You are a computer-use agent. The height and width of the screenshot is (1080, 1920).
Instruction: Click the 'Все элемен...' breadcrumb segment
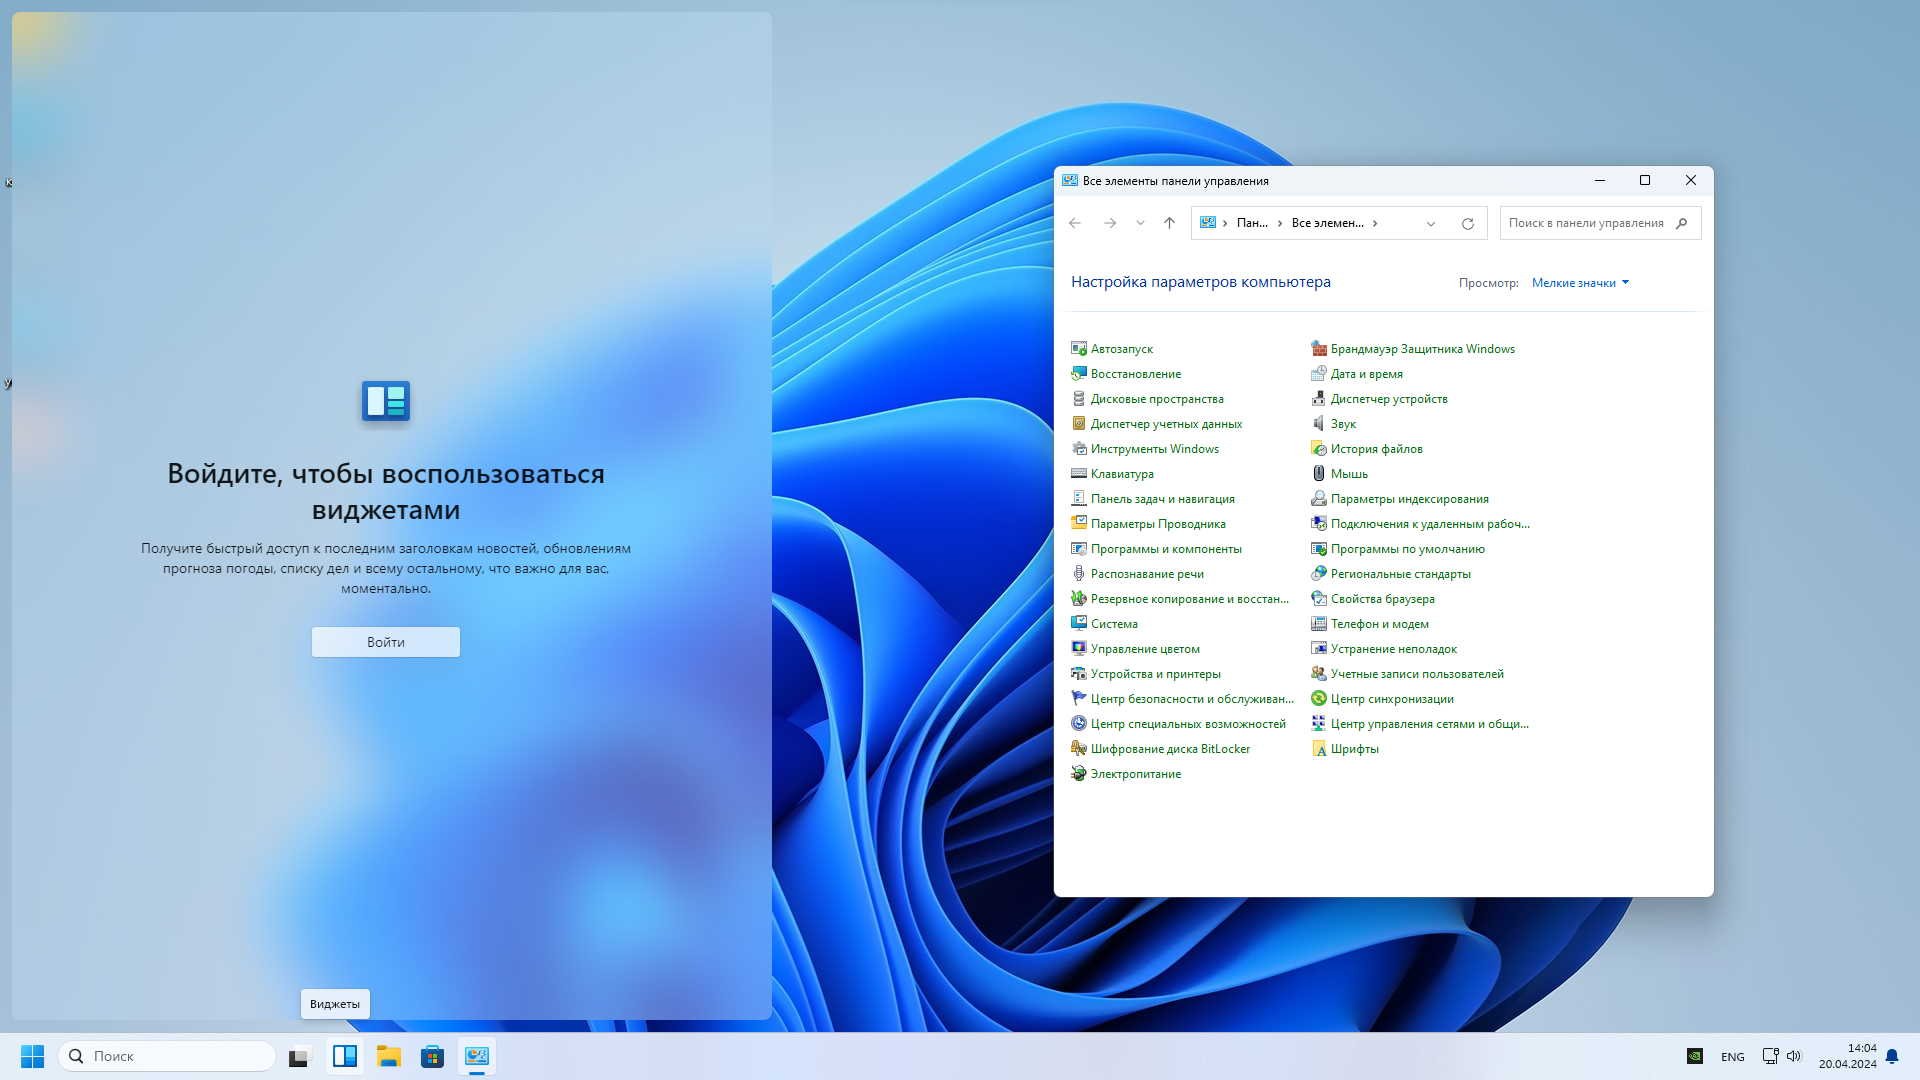(x=1327, y=223)
